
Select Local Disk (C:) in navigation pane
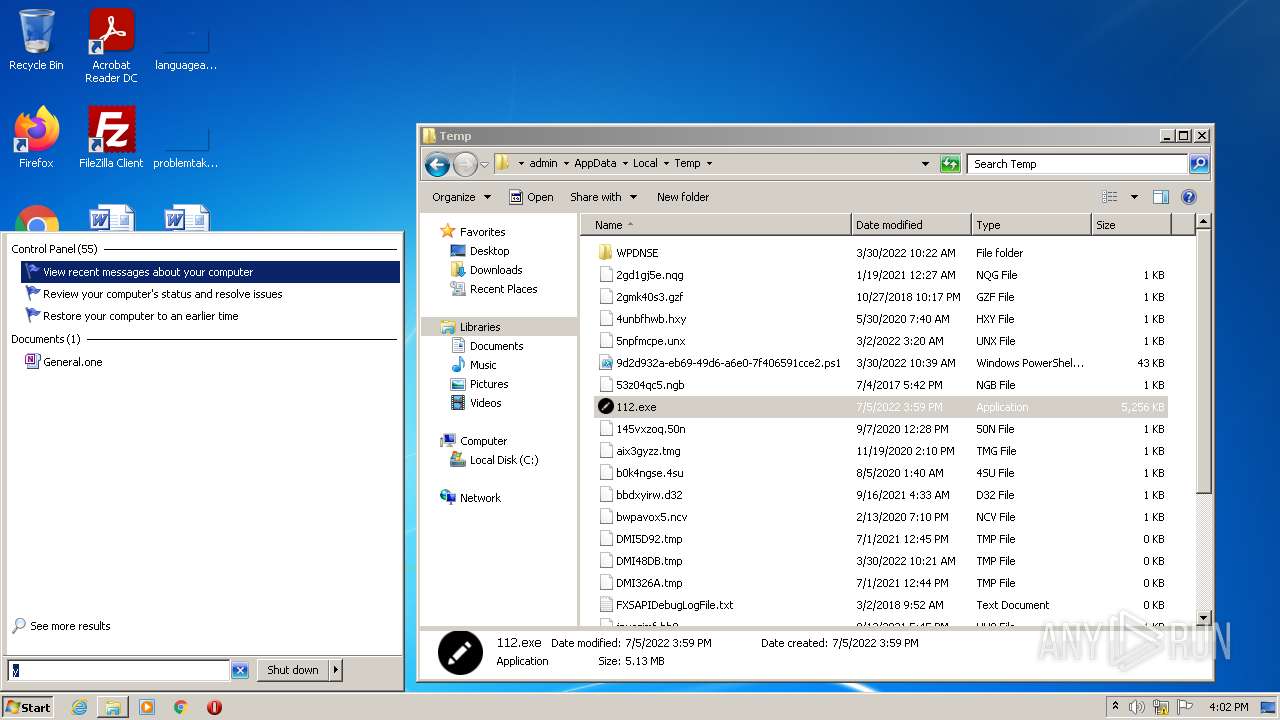tap(494, 460)
